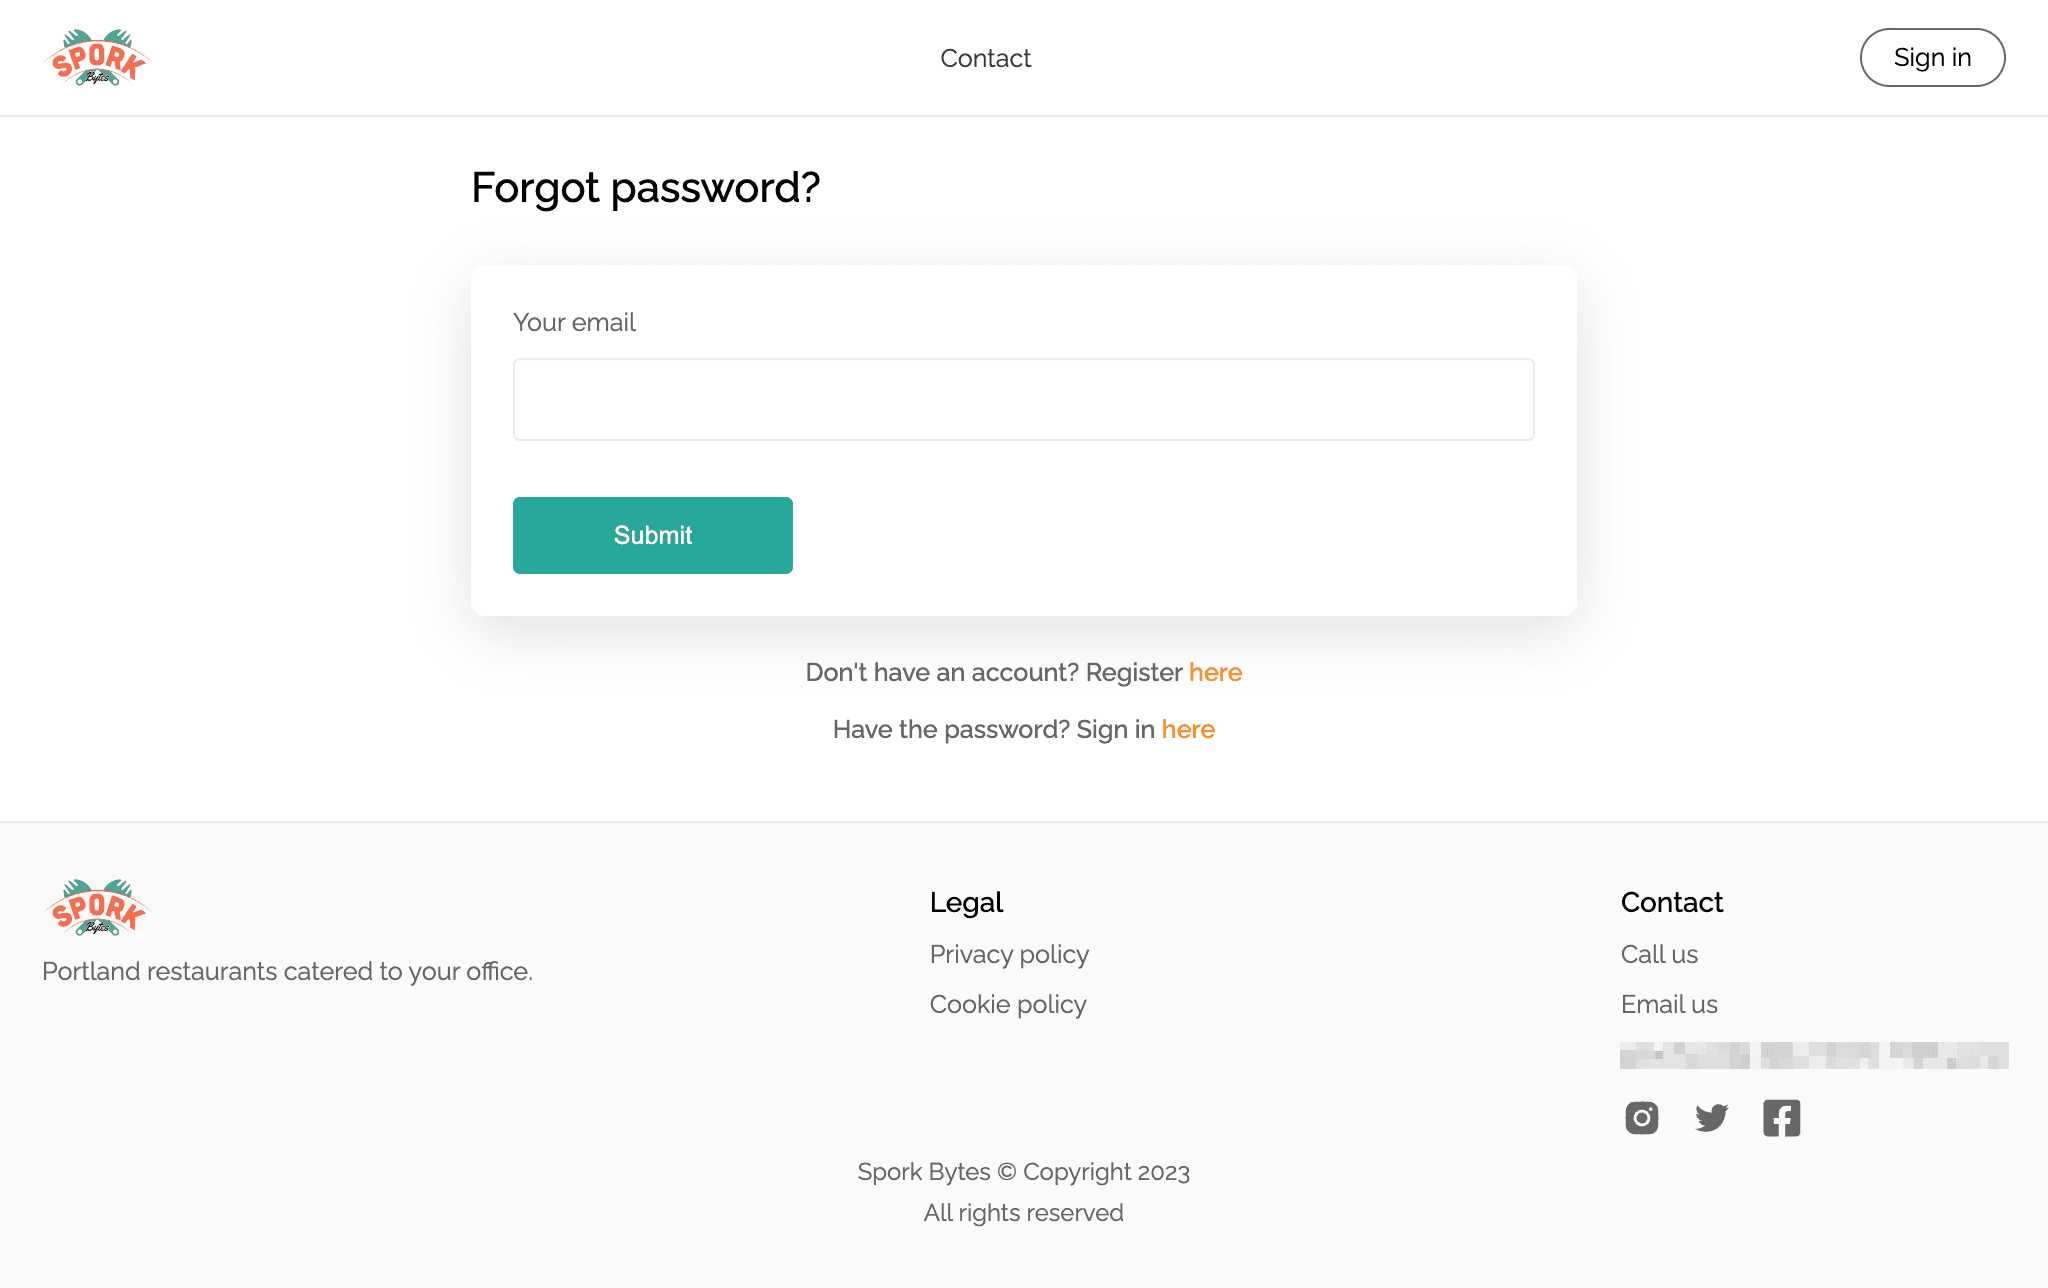Click the Twitter bird icon in footer
Screen dimensions: 2048x1288
pyautogui.click(x=1711, y=1118)
